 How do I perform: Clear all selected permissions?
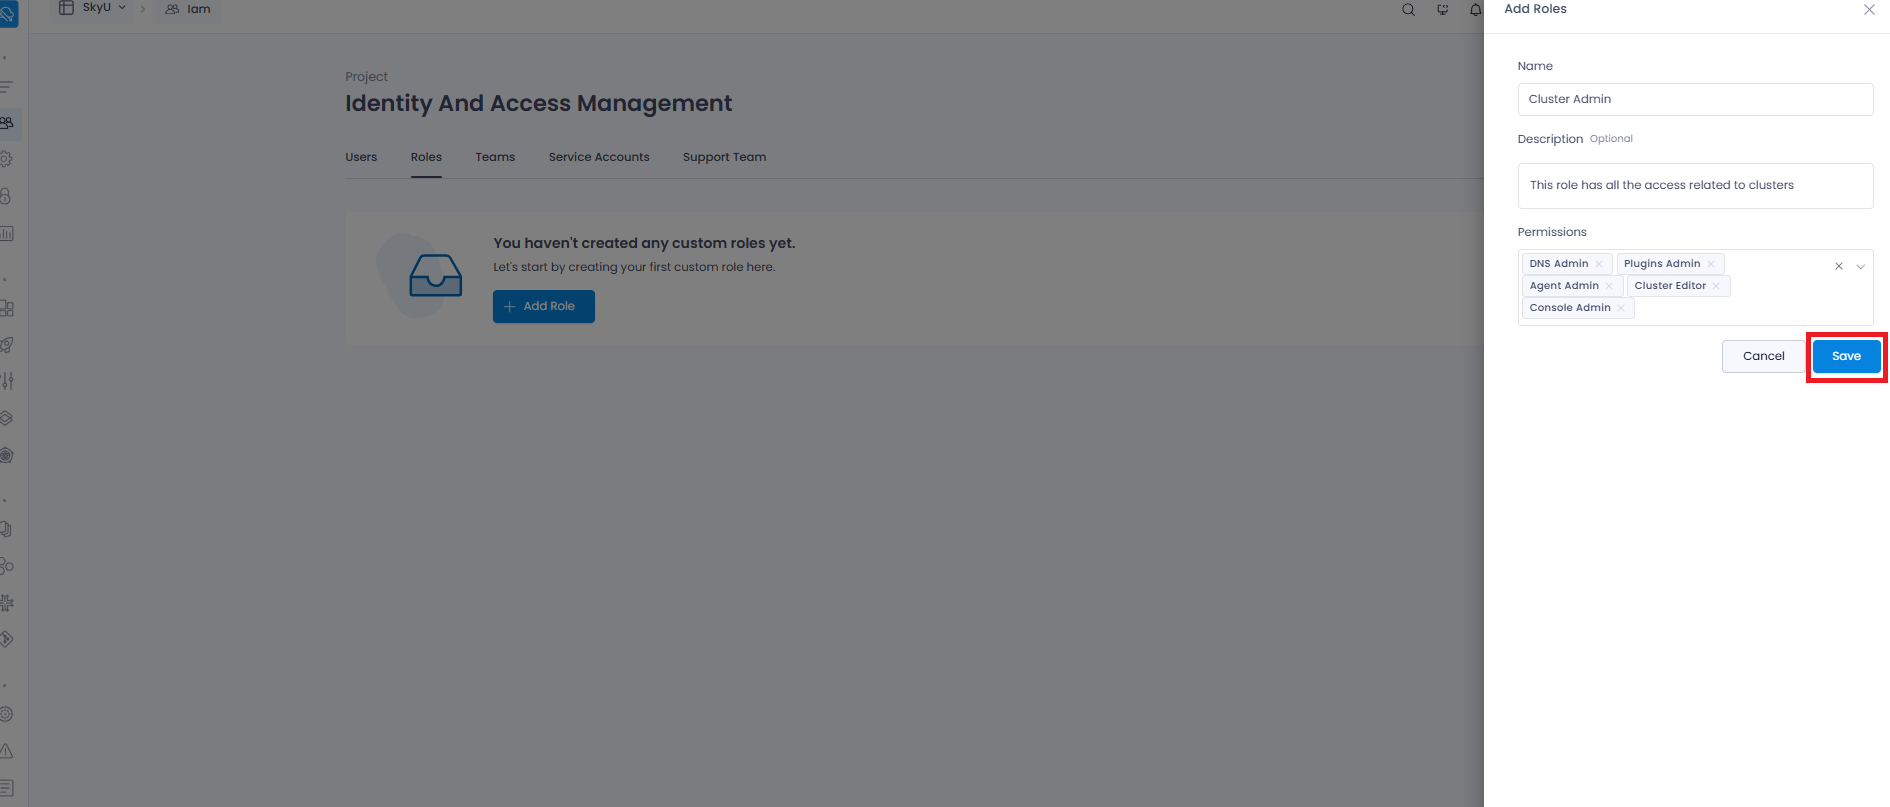pyautogui.click(x=1838, y=266)
